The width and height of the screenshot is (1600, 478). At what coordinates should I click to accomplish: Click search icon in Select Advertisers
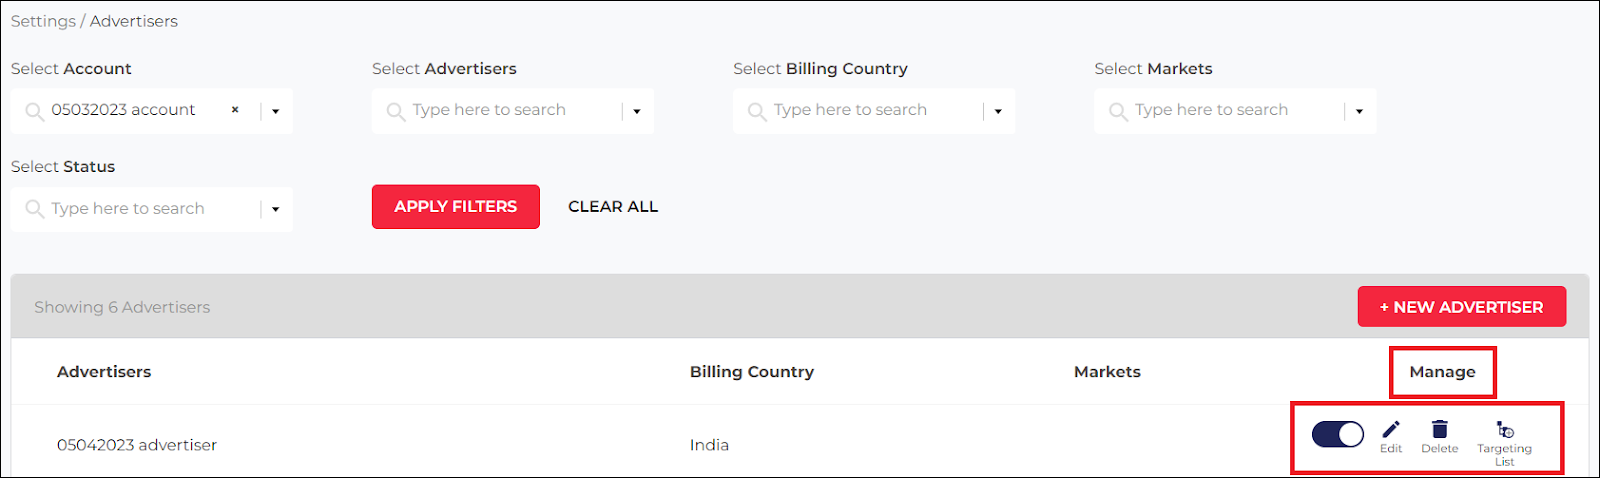[x=396, y=111]
